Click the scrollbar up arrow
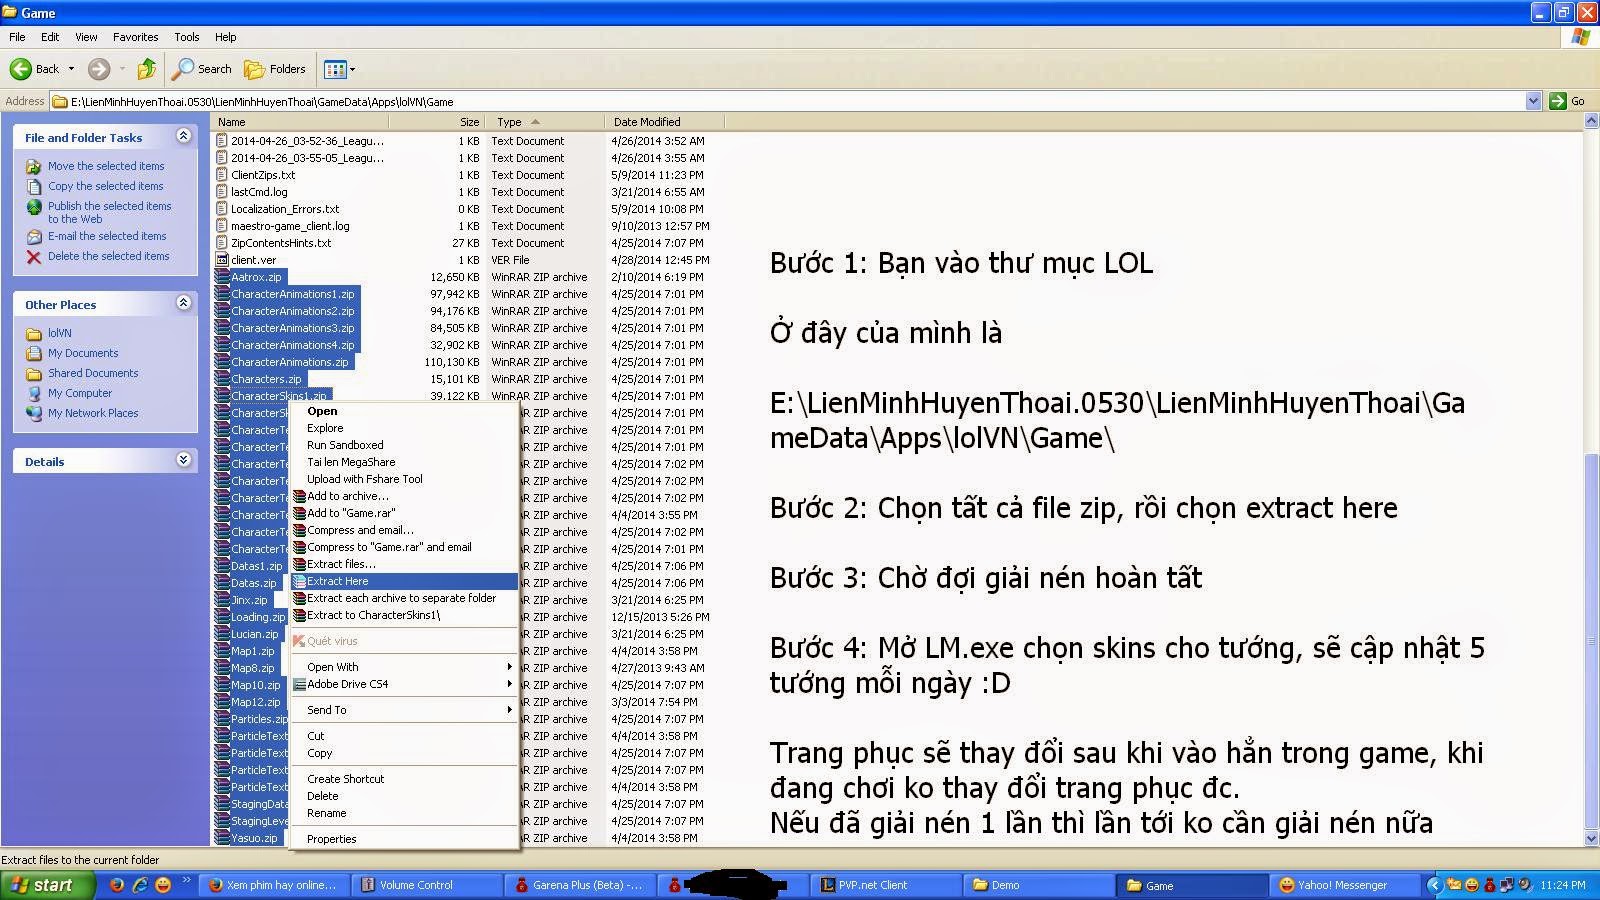The image size is (1600, 900). pos(1591,121)
